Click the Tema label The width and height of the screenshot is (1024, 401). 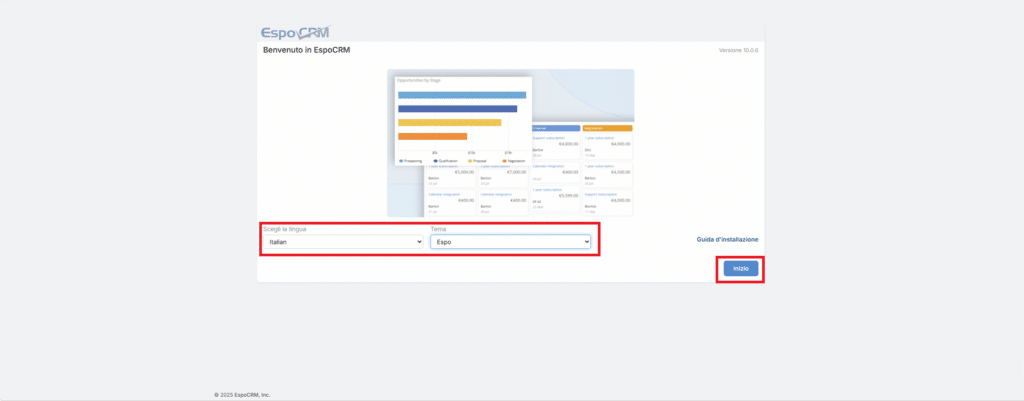tap(438, 229)
